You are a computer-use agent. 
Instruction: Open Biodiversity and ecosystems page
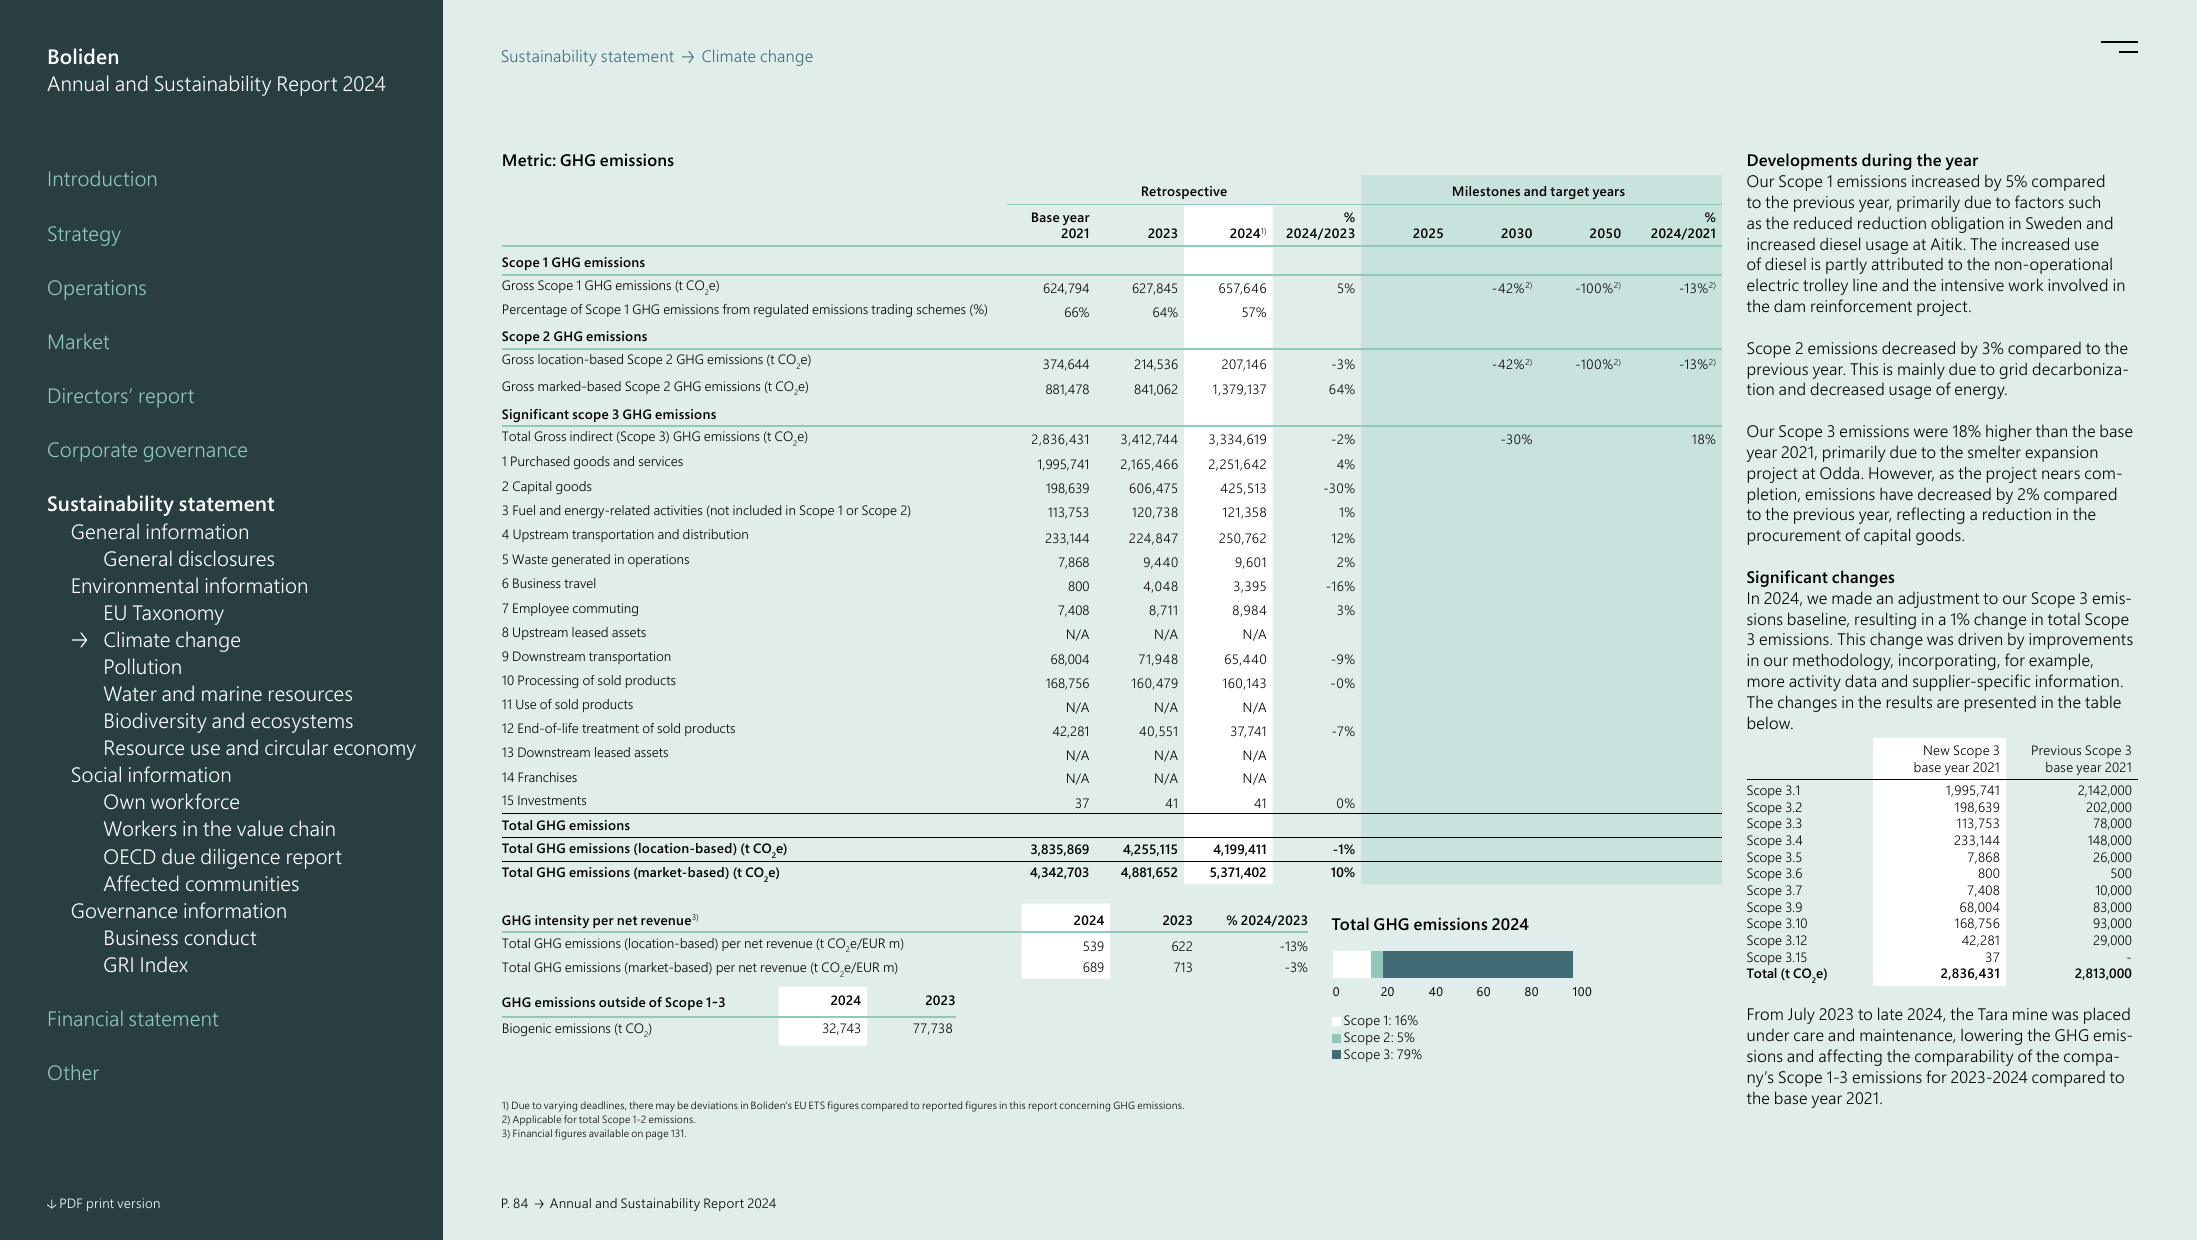click(x=228, y=721)
